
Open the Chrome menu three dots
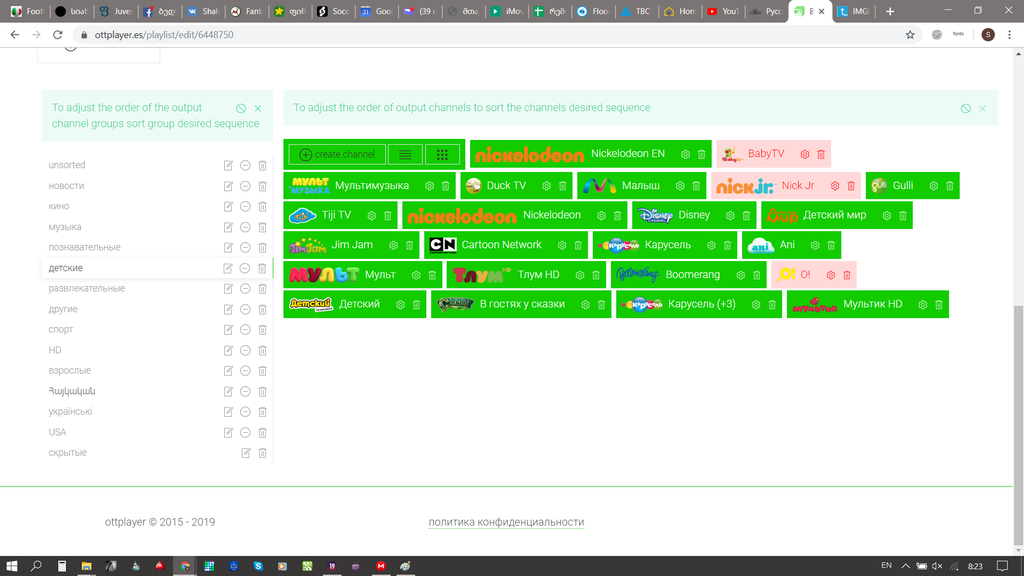[1009, 35]
